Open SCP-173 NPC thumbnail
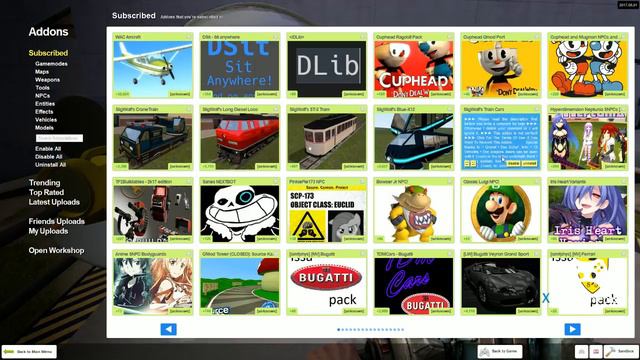 327,213
